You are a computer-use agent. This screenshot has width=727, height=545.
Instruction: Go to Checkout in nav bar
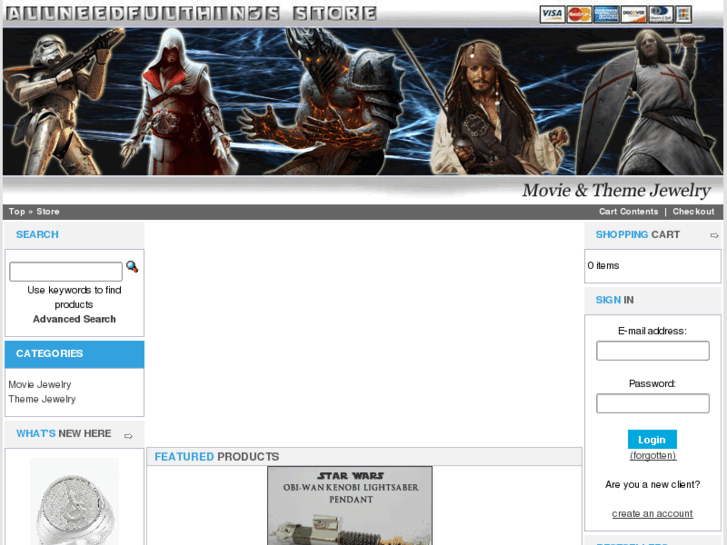tap(693, 212)
